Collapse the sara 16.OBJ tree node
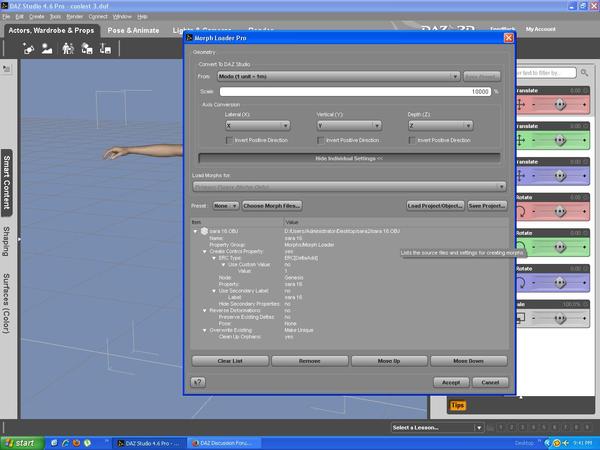600x450 pixels. (x=196, y=231)
